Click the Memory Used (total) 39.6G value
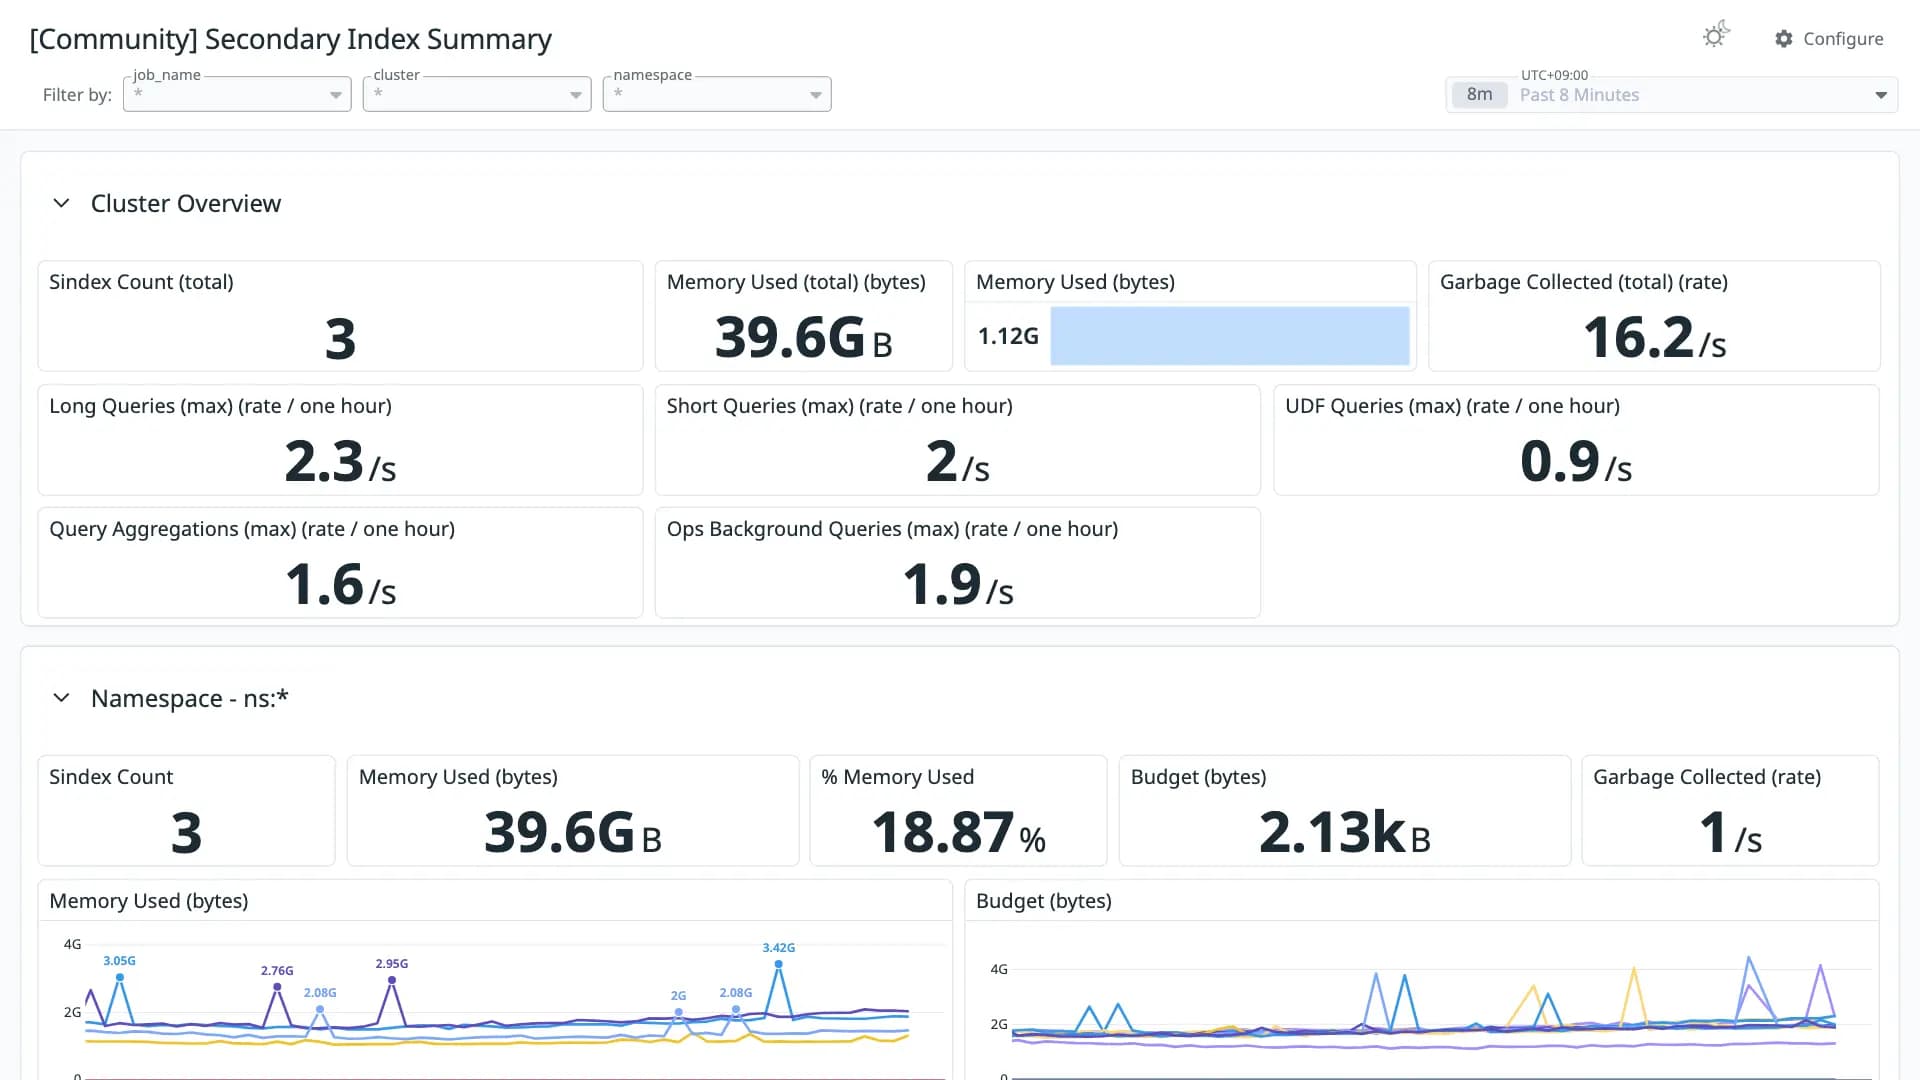This screenshot has width=1920, height=1080. (x=803, y=338)
